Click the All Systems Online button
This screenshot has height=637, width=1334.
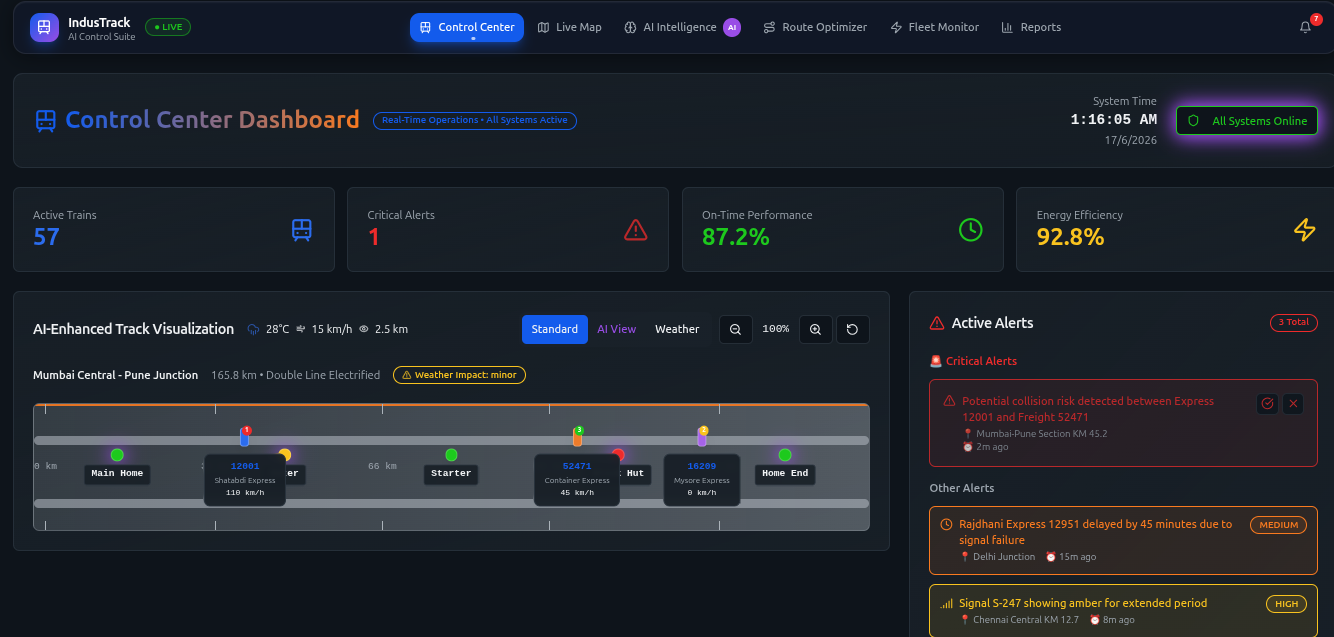[1247, 121]
